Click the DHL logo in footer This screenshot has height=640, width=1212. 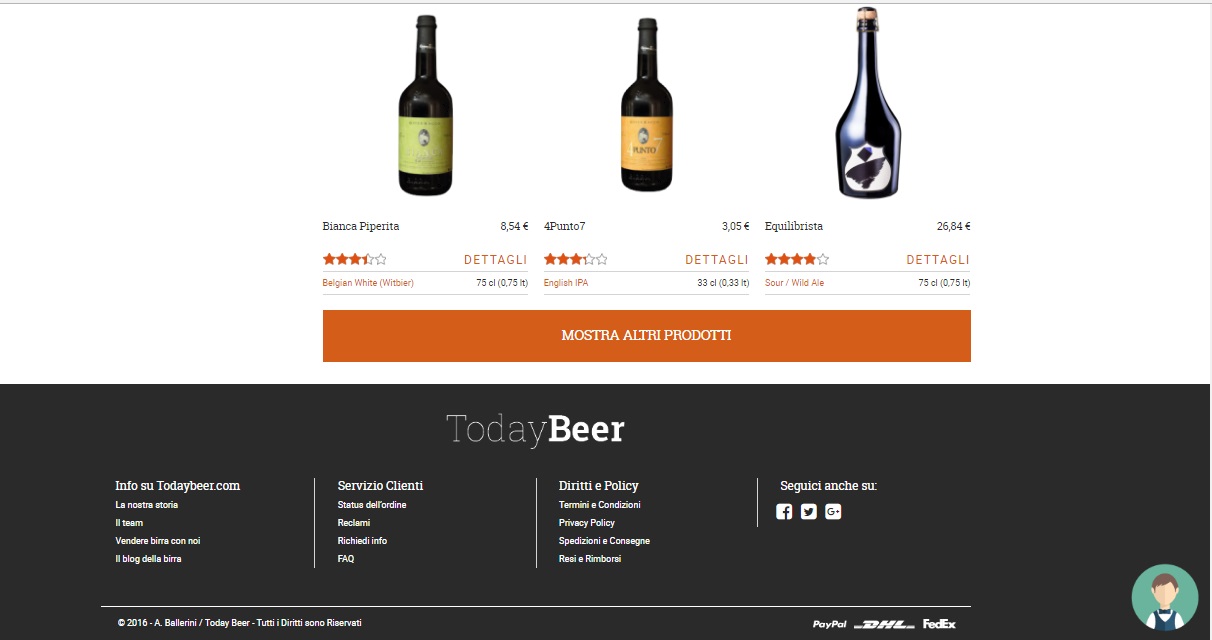pos(885,624)
